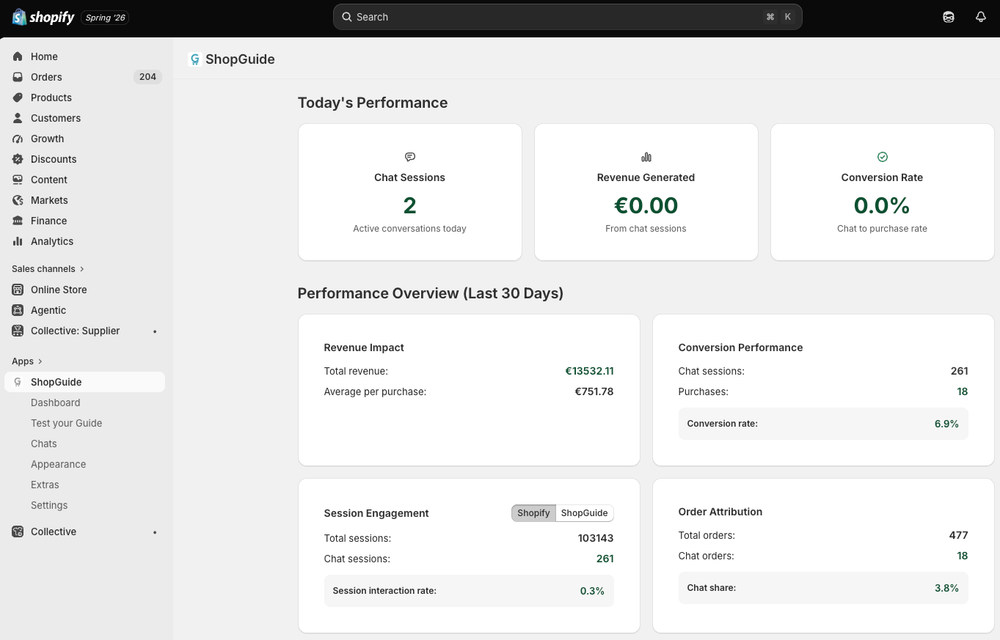This screenshot has height=640, width=1000.
Task: Click the Shopify logo
Action: click(x=43, y=17)
